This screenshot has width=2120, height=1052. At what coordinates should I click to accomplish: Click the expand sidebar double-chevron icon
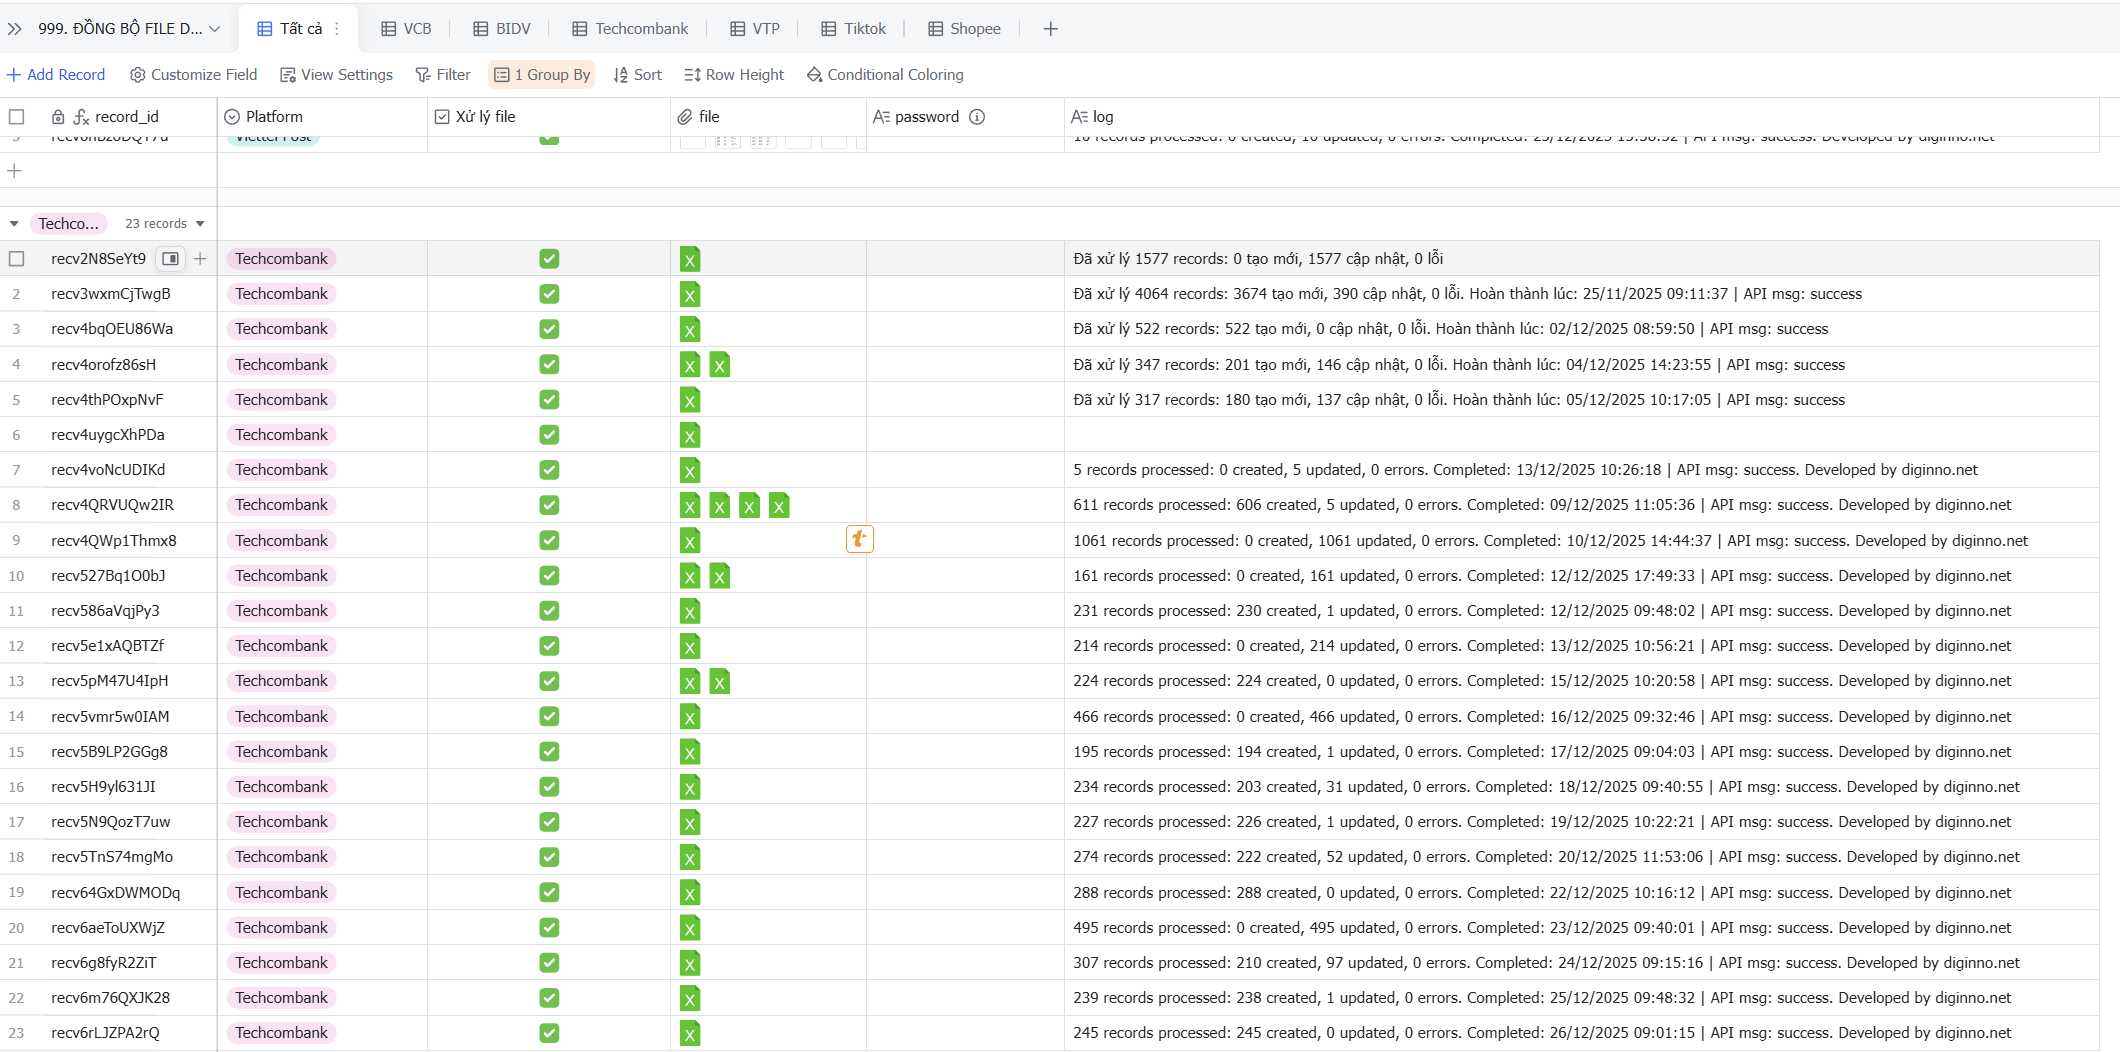pyautogui.click(x=15, y=29)
